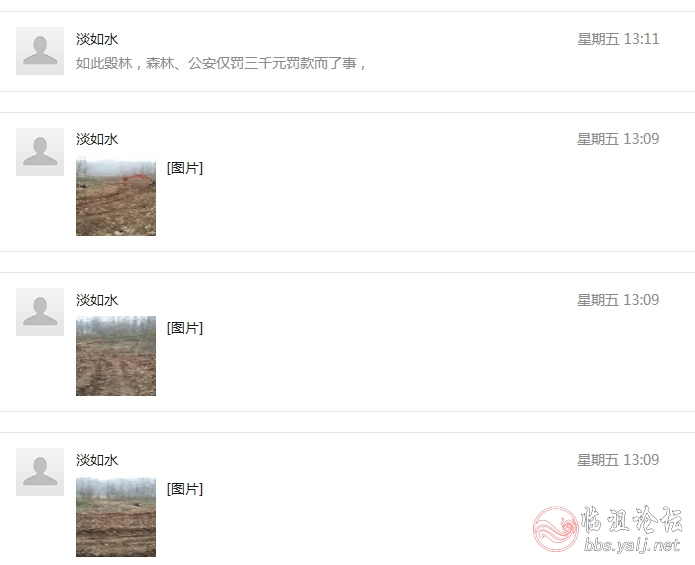The height and width of the screenshot is (565, 695).
Task: Click the avatar beside the excavator photo message
Action: (40, 152)
